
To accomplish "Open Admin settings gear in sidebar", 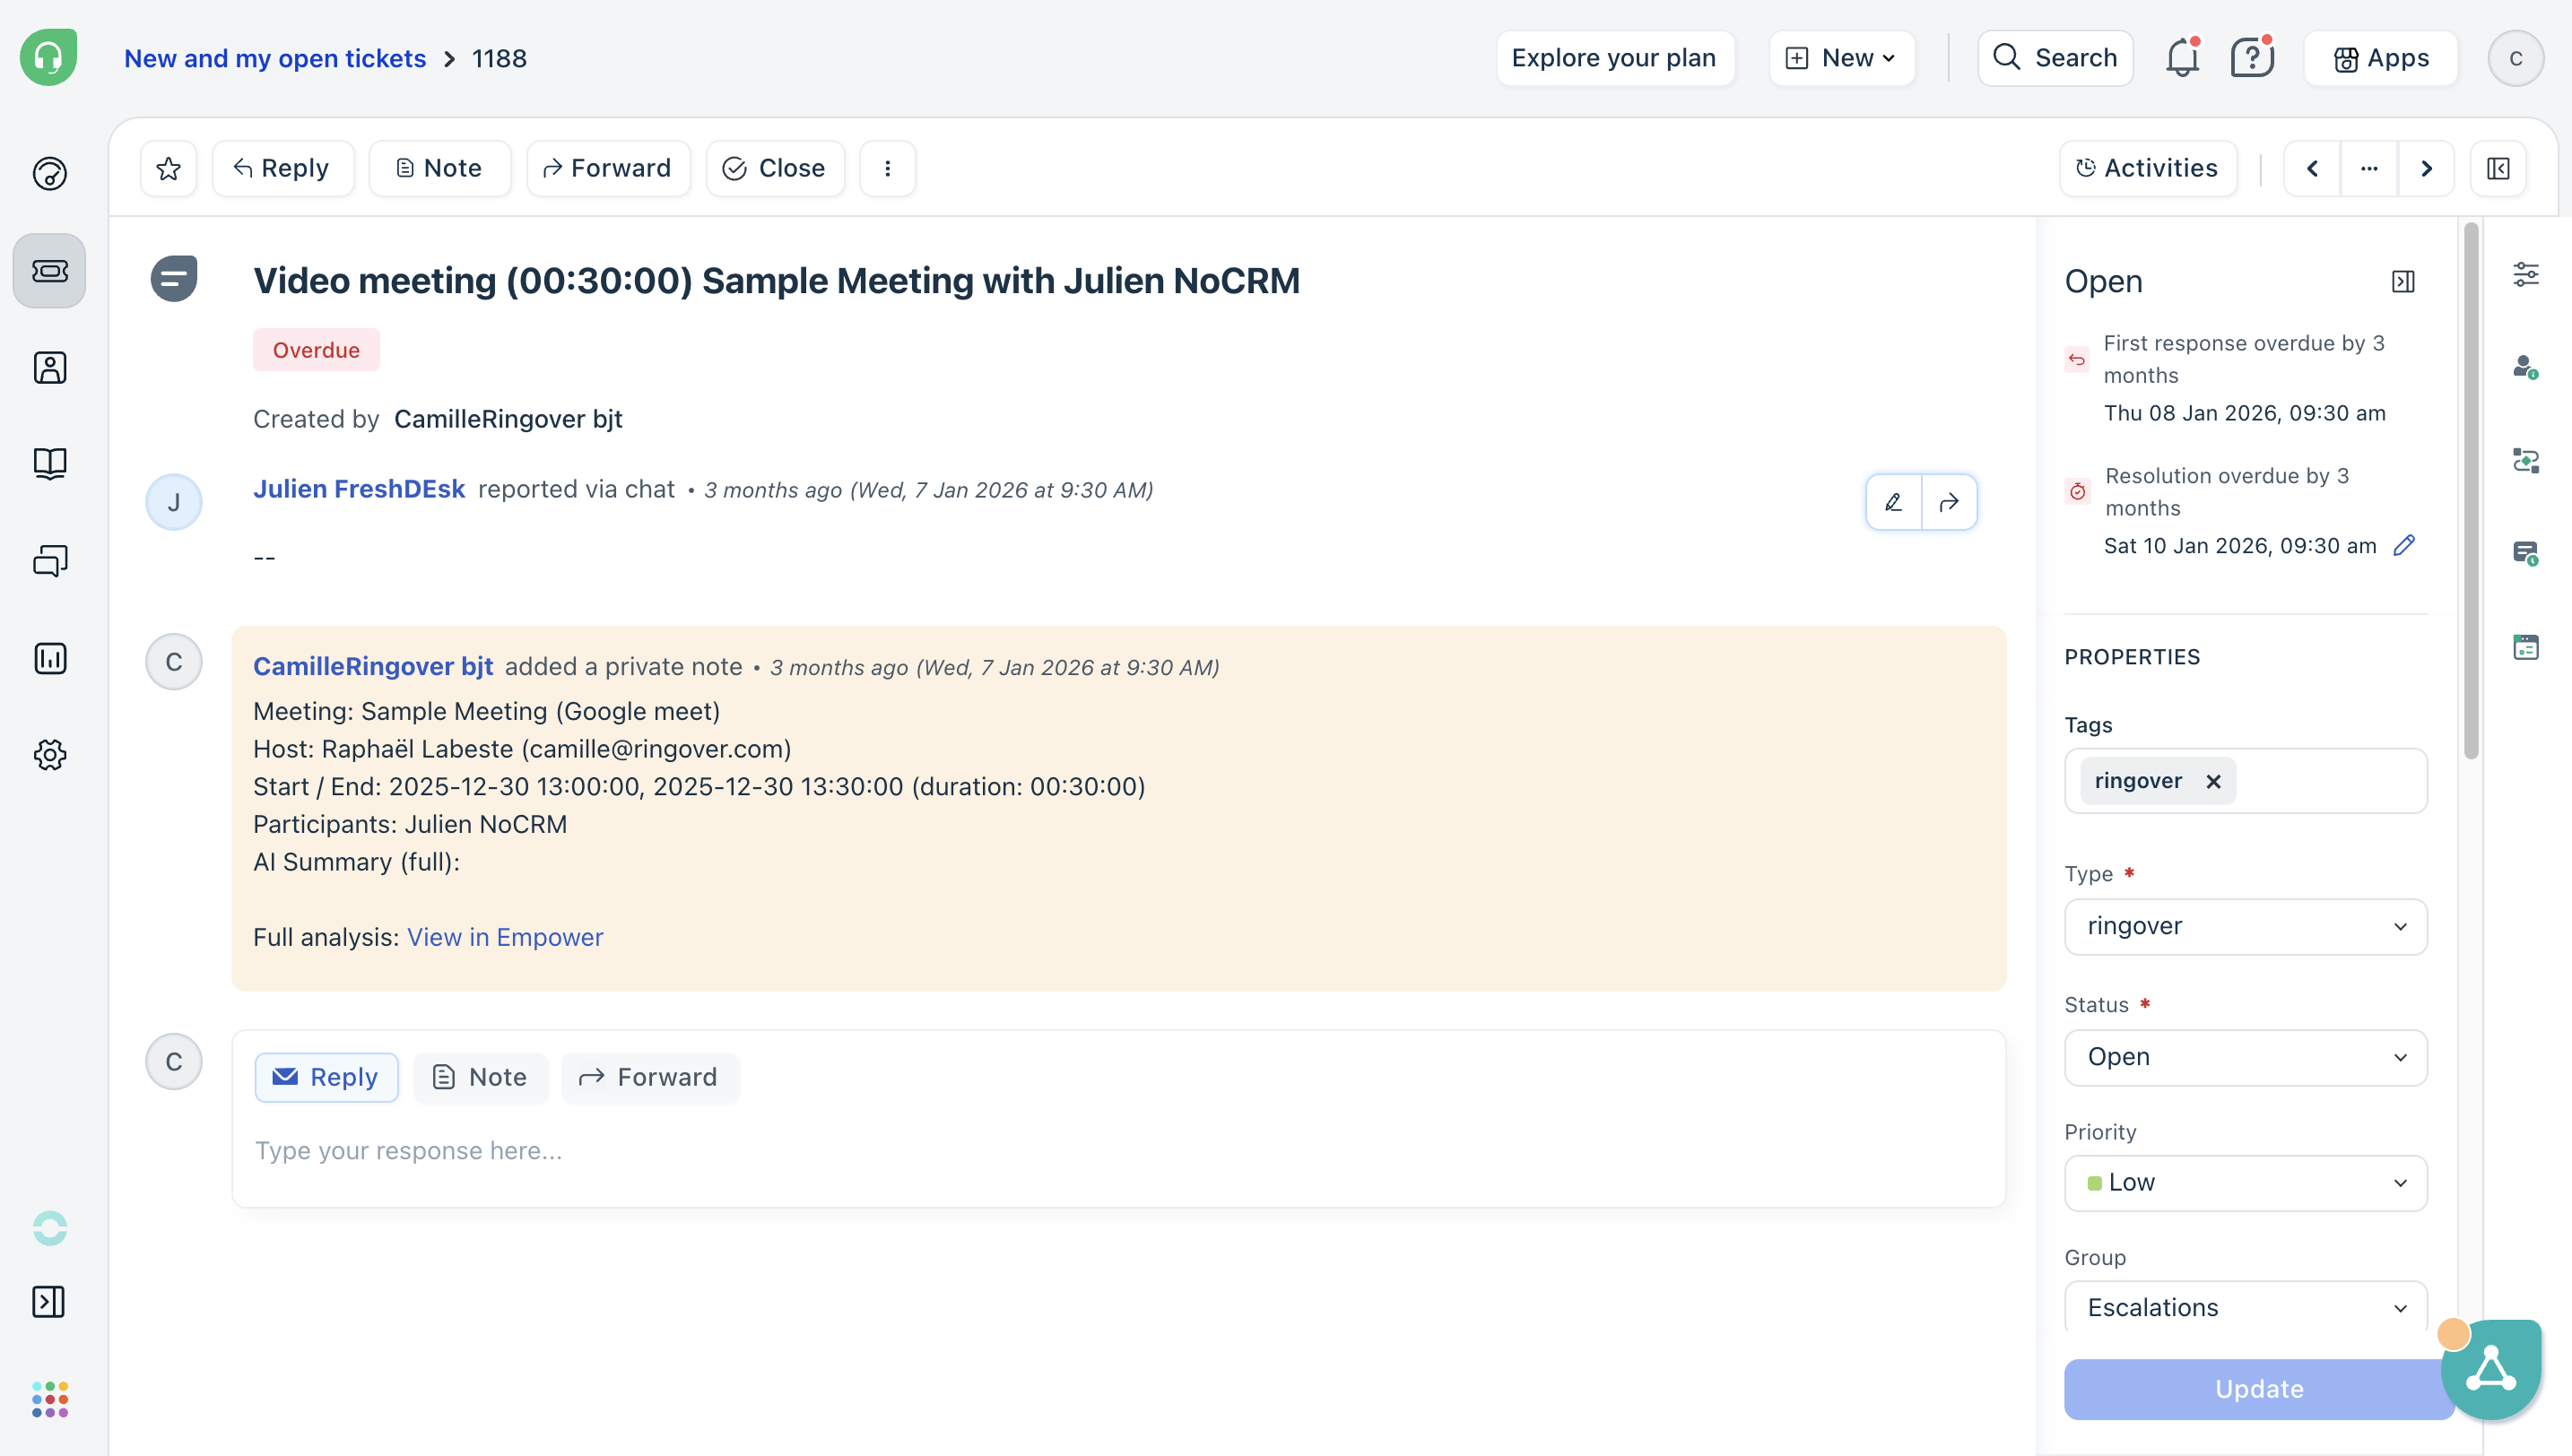I will click(x=49, y=755).
